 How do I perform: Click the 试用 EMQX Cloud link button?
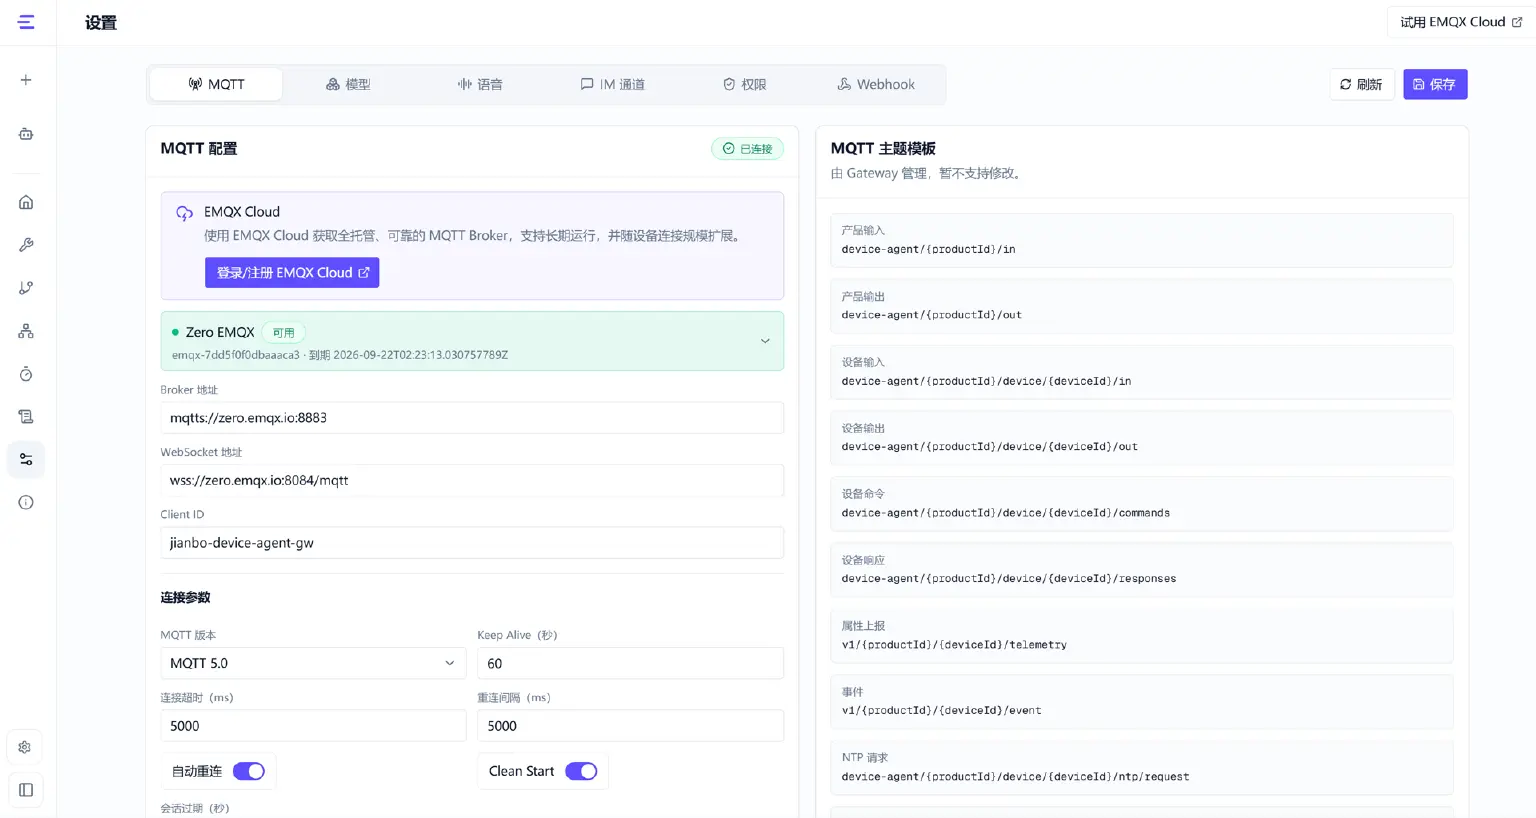(1461, 22)
